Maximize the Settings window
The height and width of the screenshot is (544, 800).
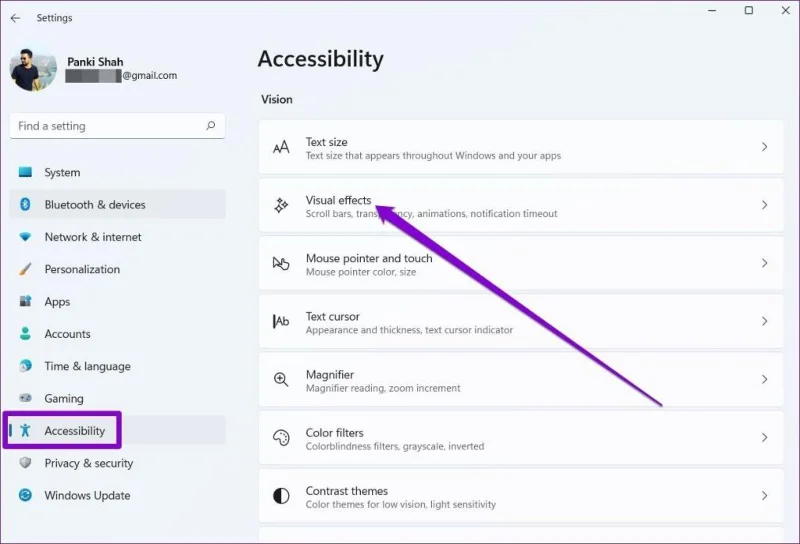click(748, 10)
